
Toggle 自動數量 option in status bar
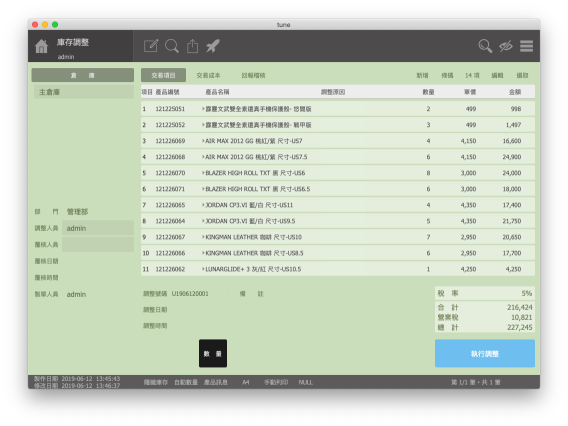(x=186, y=382)
